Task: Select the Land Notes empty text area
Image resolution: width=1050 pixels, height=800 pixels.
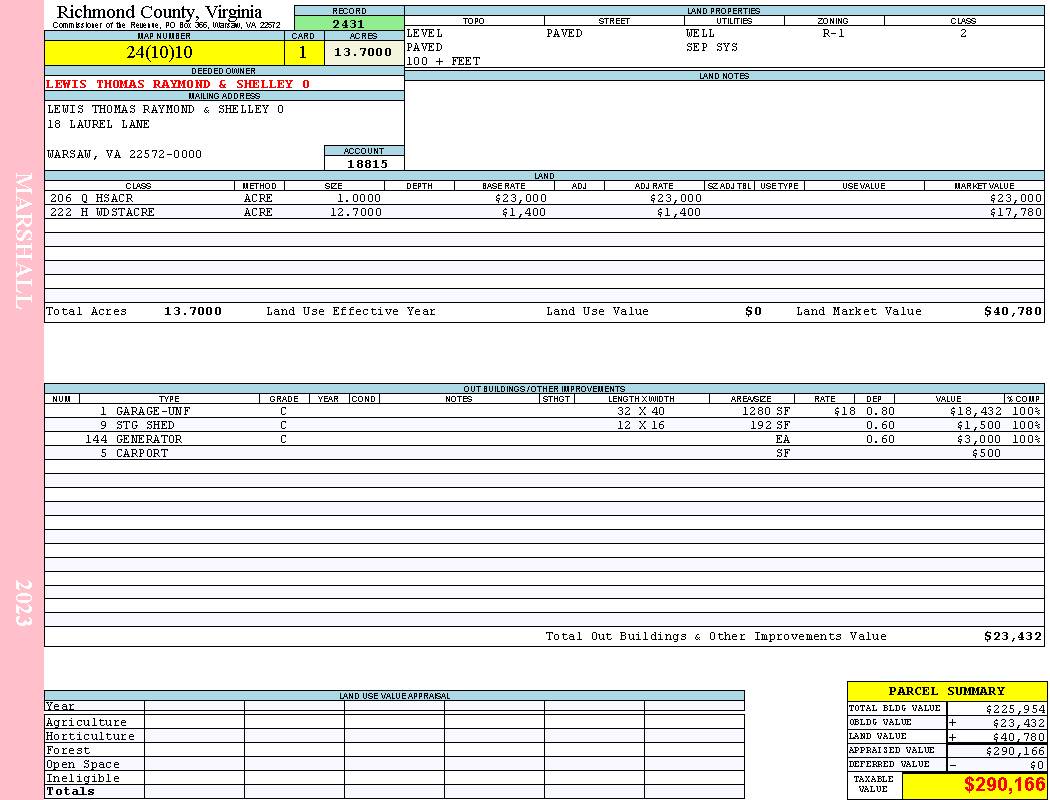Action: point(725,125)
